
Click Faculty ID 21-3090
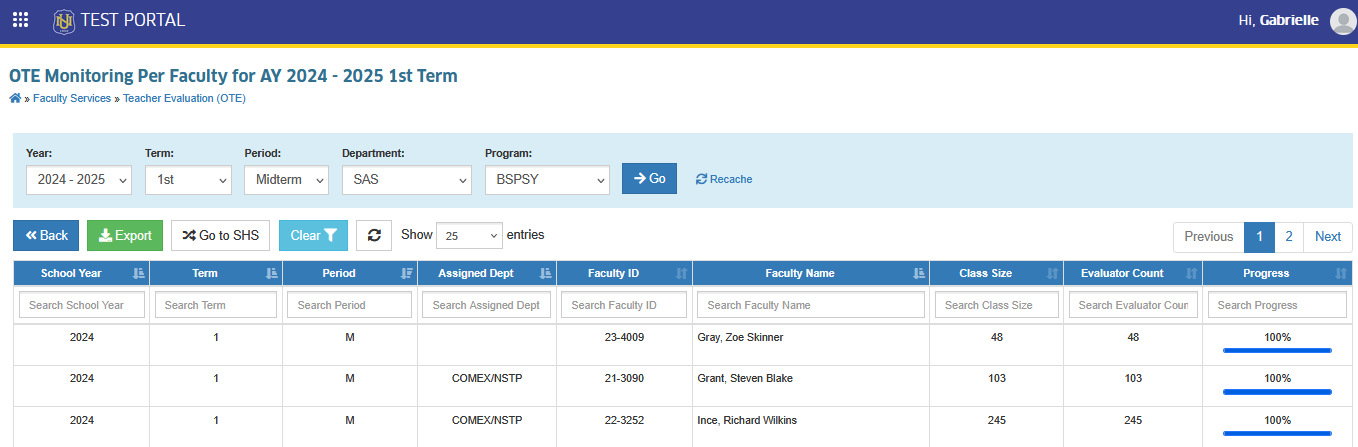pos(624,379)
